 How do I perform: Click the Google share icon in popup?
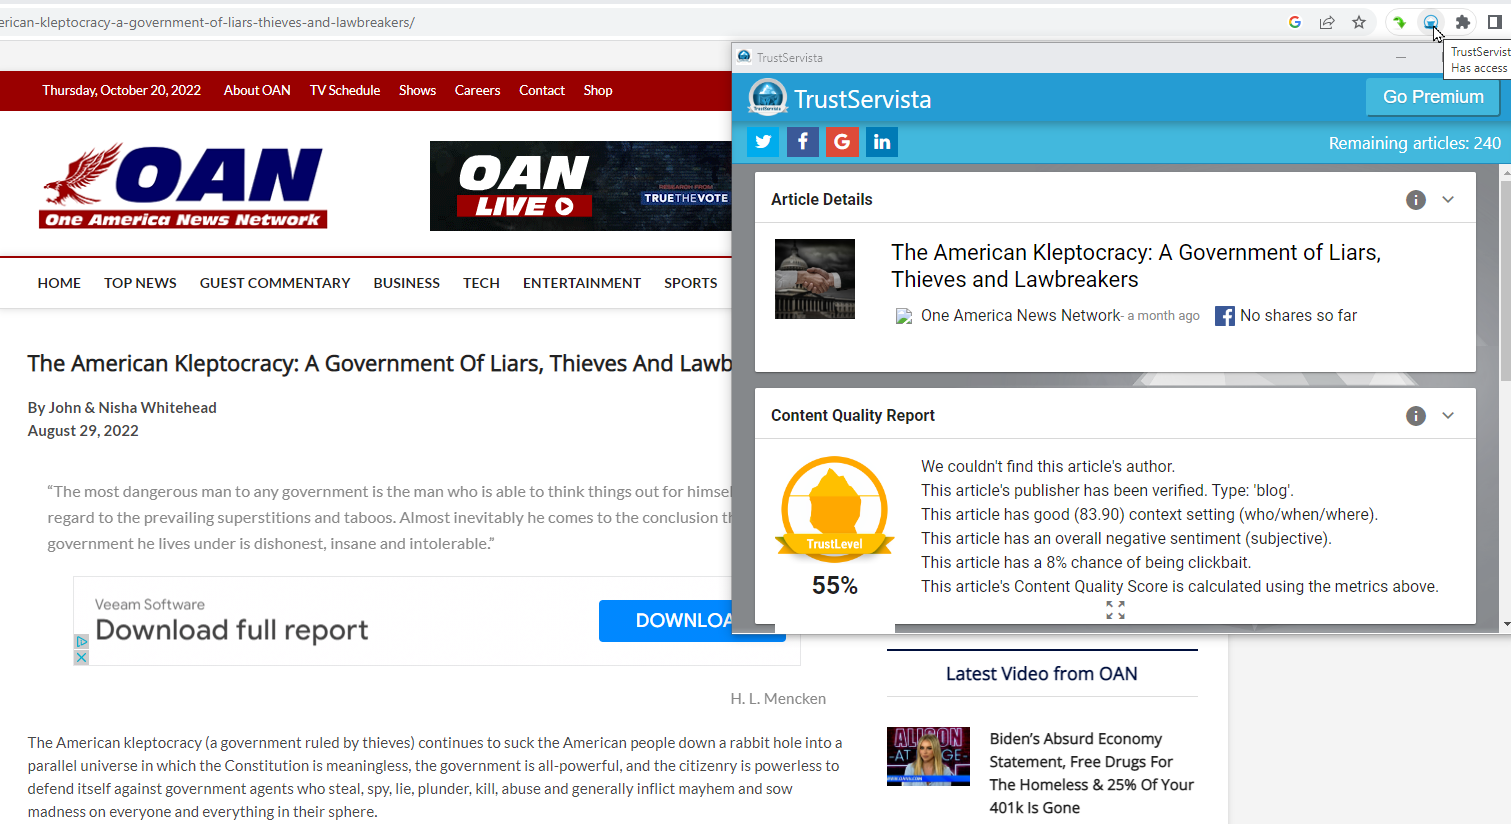click(x=842, y=142)
